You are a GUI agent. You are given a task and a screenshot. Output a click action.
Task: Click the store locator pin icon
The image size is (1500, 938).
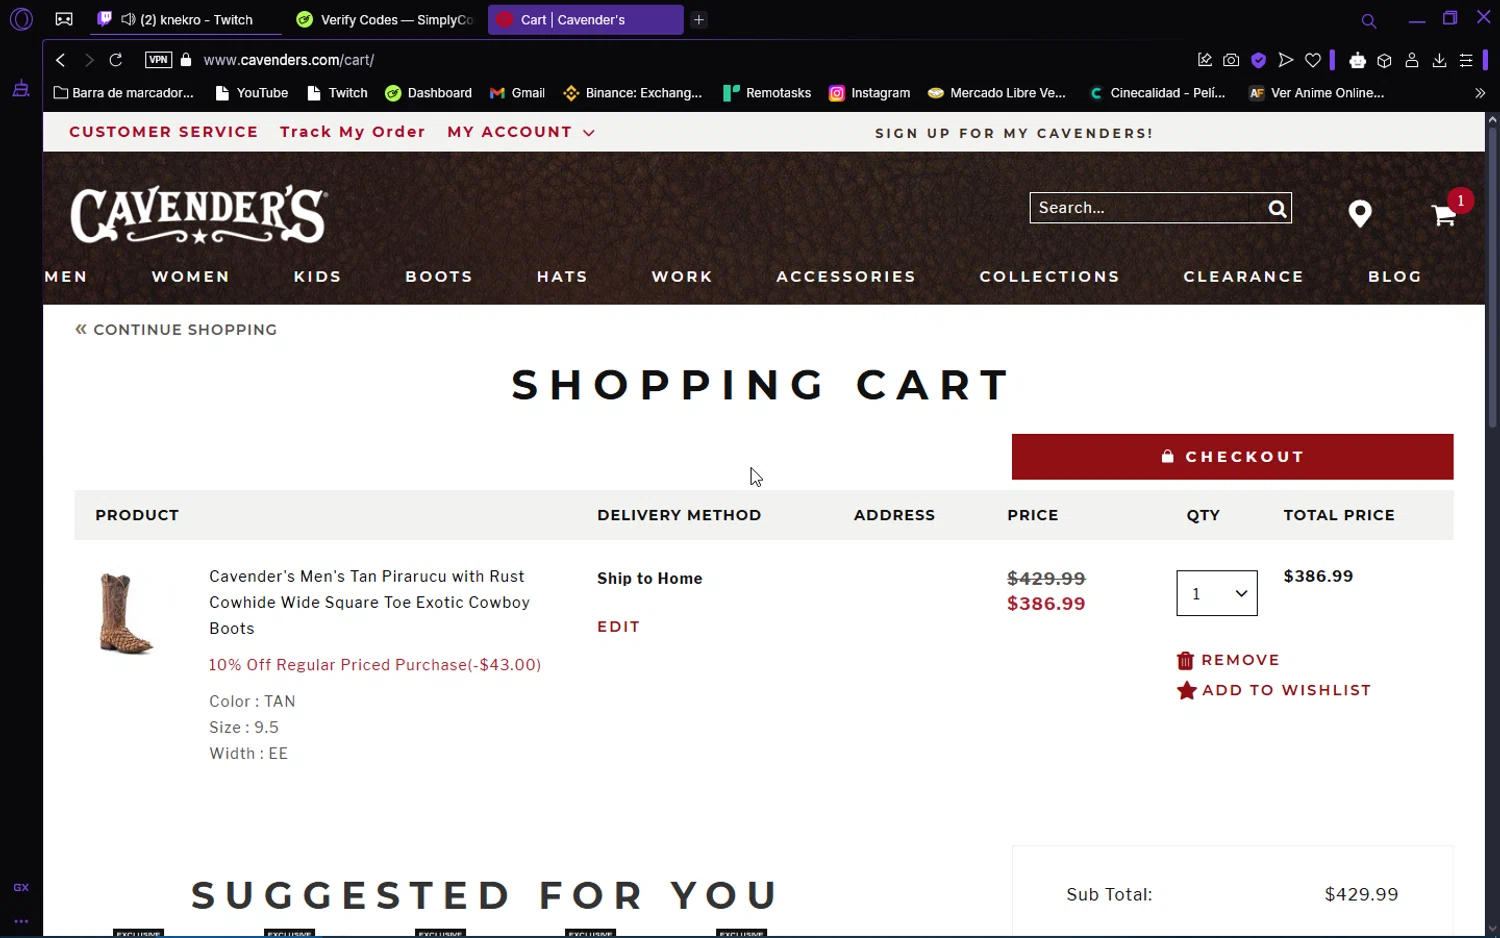point(1359,213)
